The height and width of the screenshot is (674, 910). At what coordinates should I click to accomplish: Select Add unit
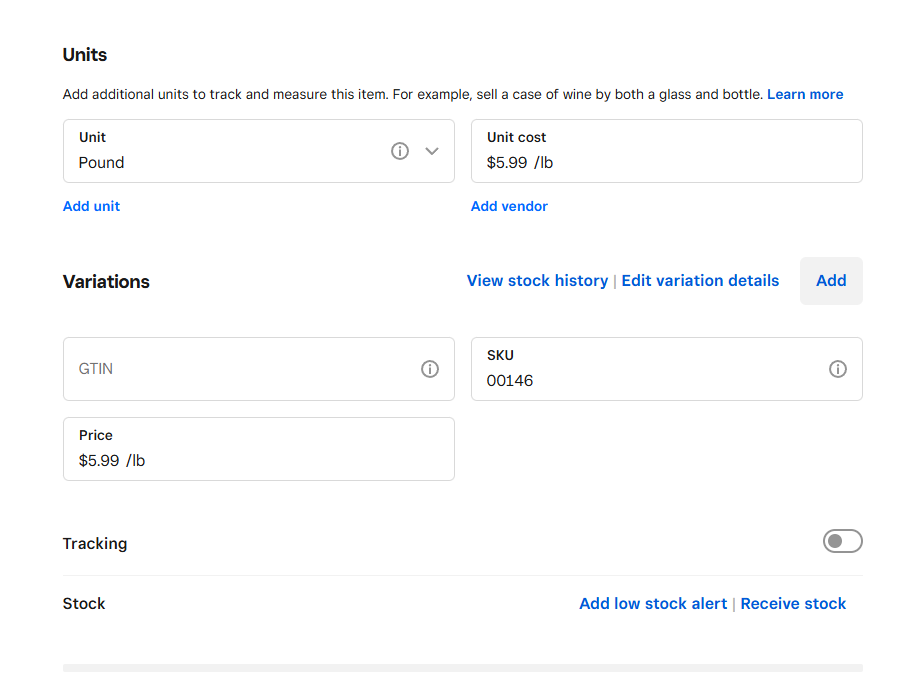91,206
